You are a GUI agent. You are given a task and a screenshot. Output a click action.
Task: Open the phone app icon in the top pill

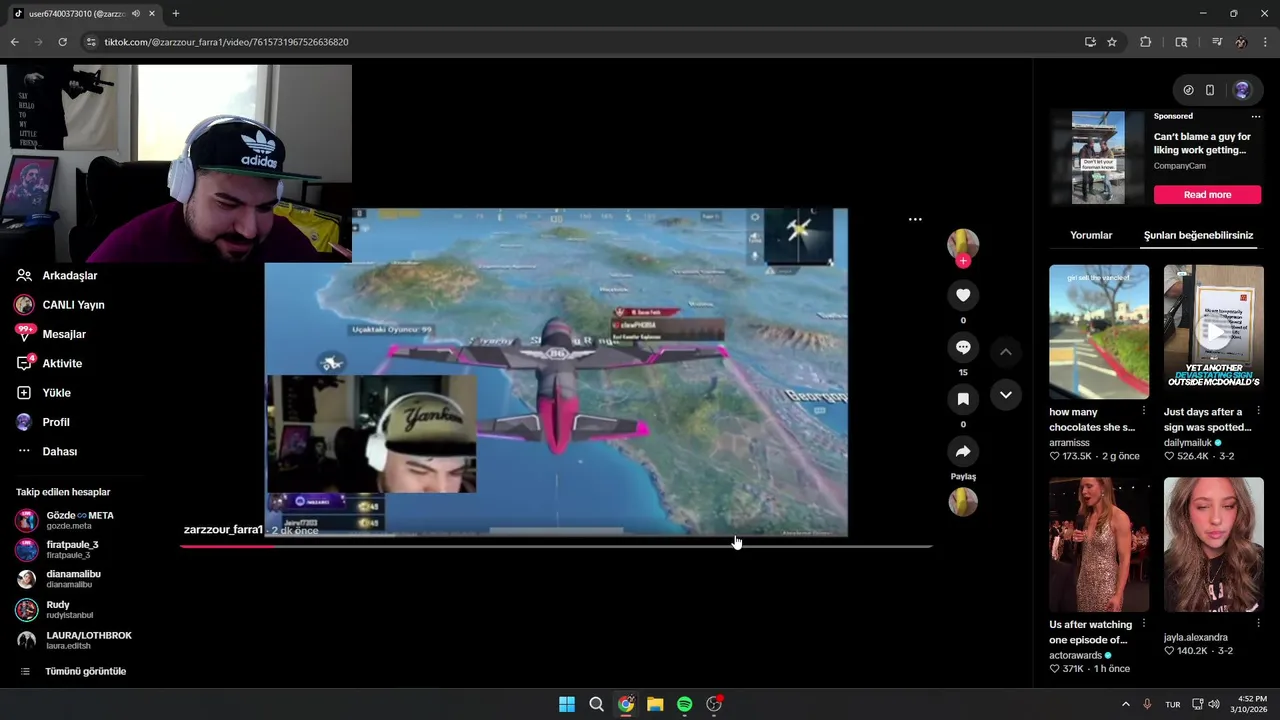(1210, 90)
